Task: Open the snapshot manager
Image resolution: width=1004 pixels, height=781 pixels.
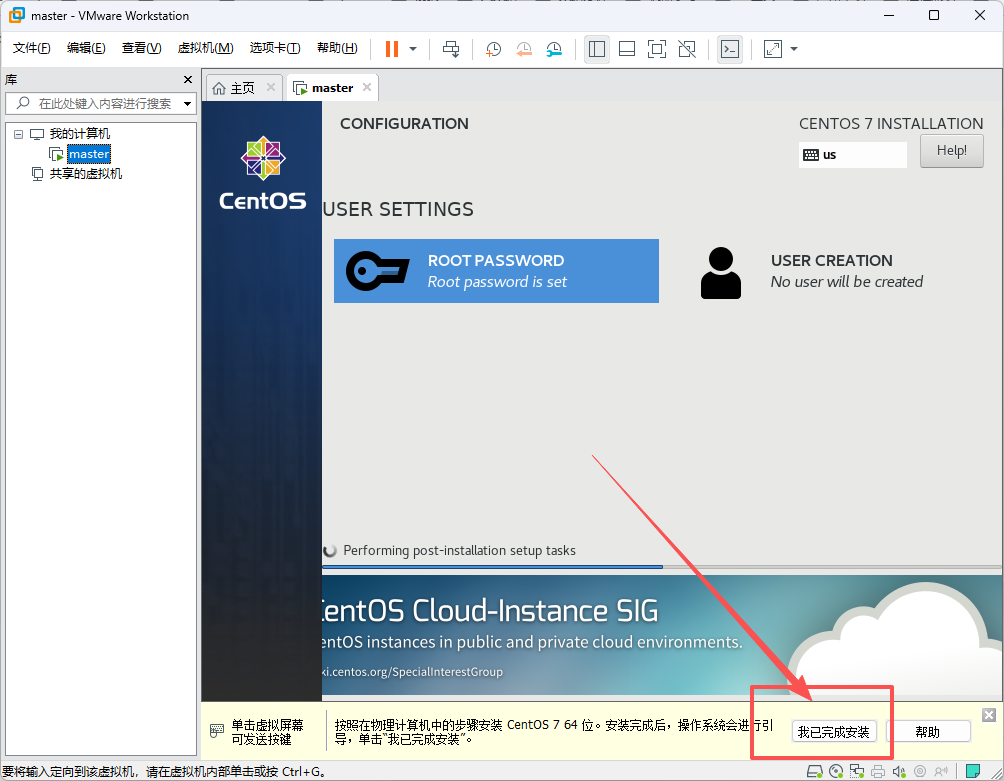Action: point(554,49)
